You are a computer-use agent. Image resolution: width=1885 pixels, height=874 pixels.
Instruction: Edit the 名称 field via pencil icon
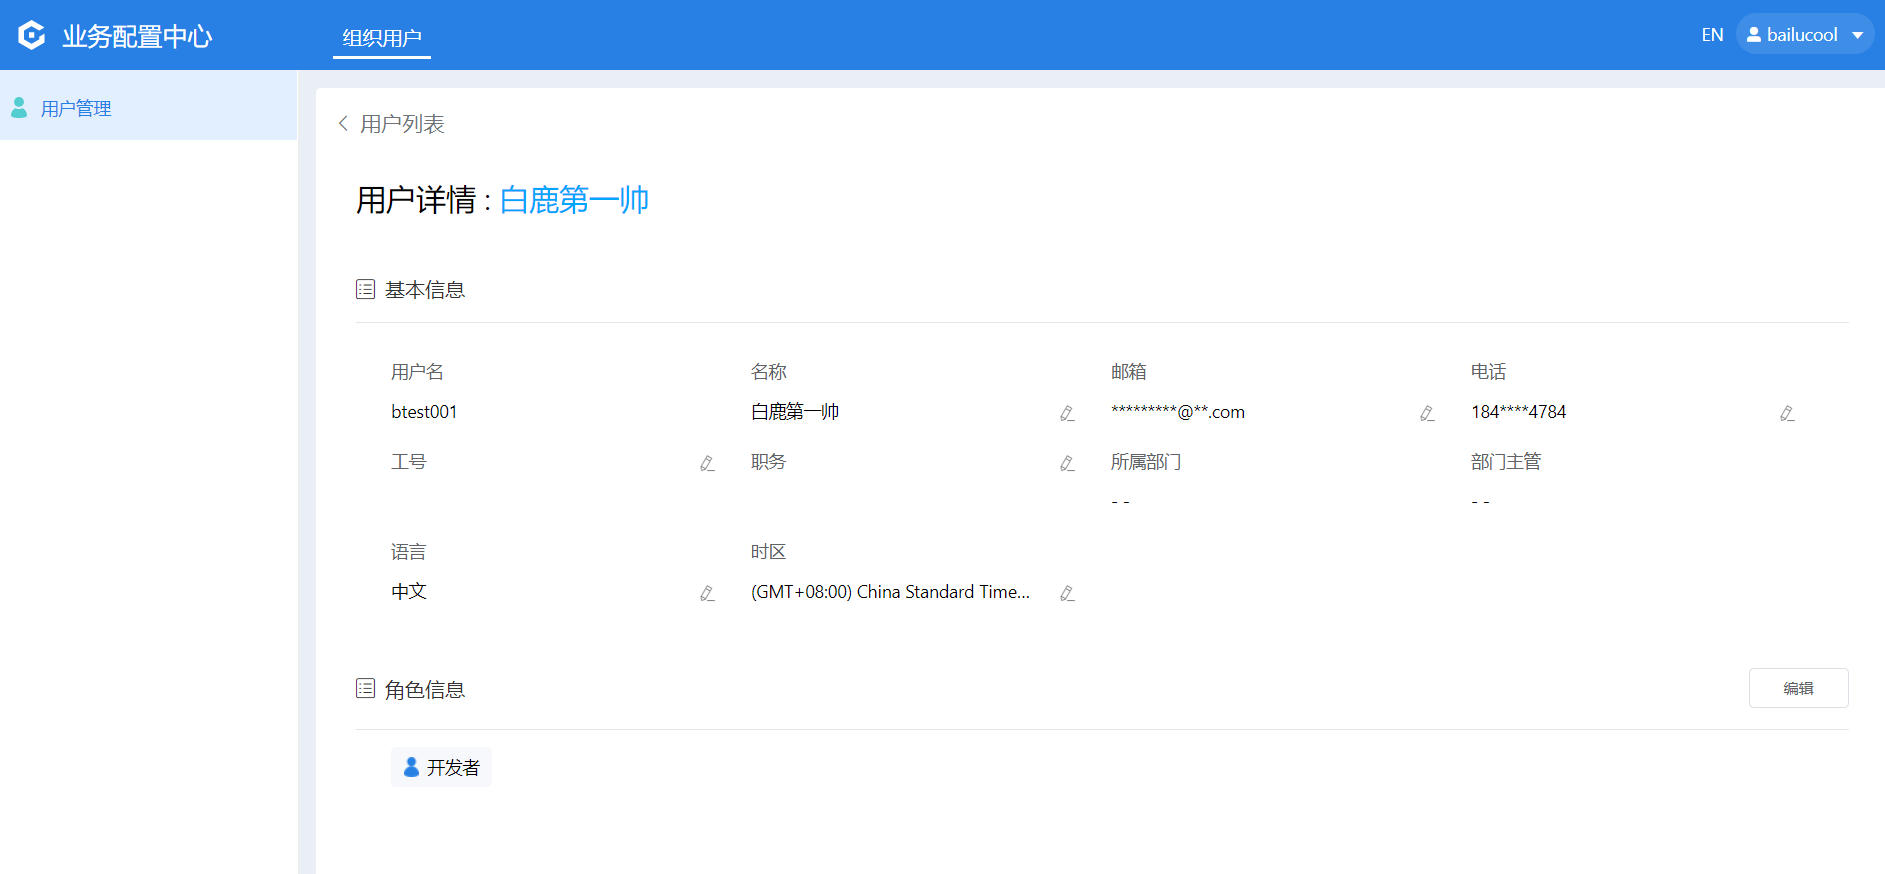pyautogui.click(x=1067, y=413)
